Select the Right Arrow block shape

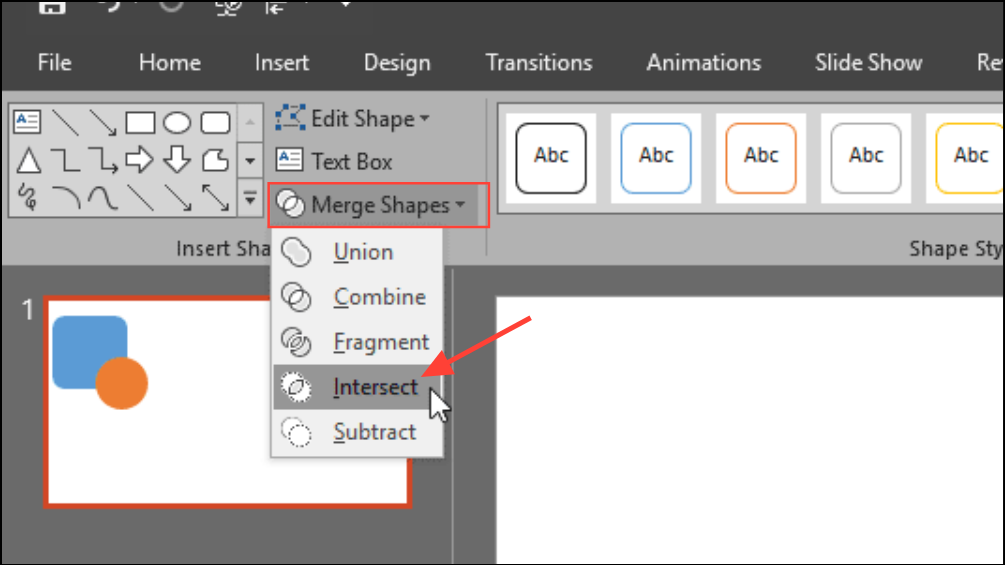click(x=140, y=160)
